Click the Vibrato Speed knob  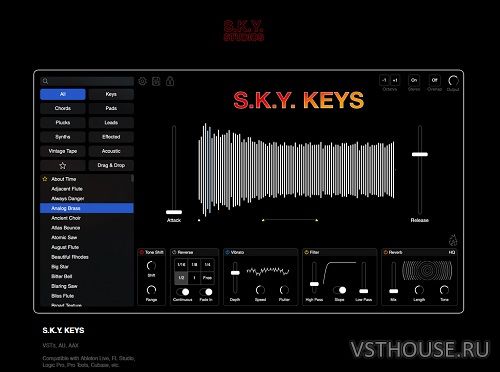click(x=260, y=290)
